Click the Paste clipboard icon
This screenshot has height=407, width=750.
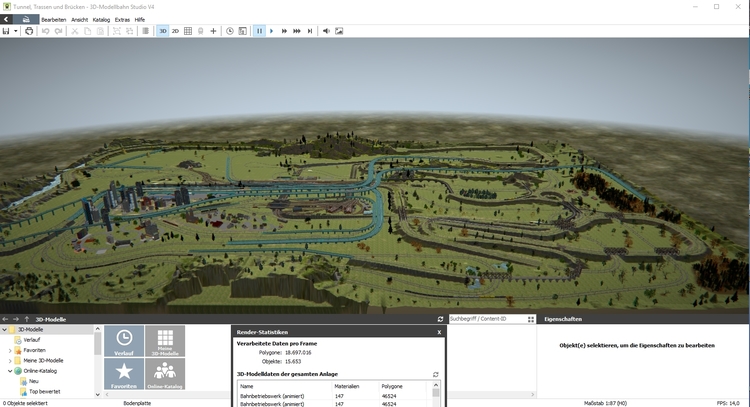[x=100, y=31]
